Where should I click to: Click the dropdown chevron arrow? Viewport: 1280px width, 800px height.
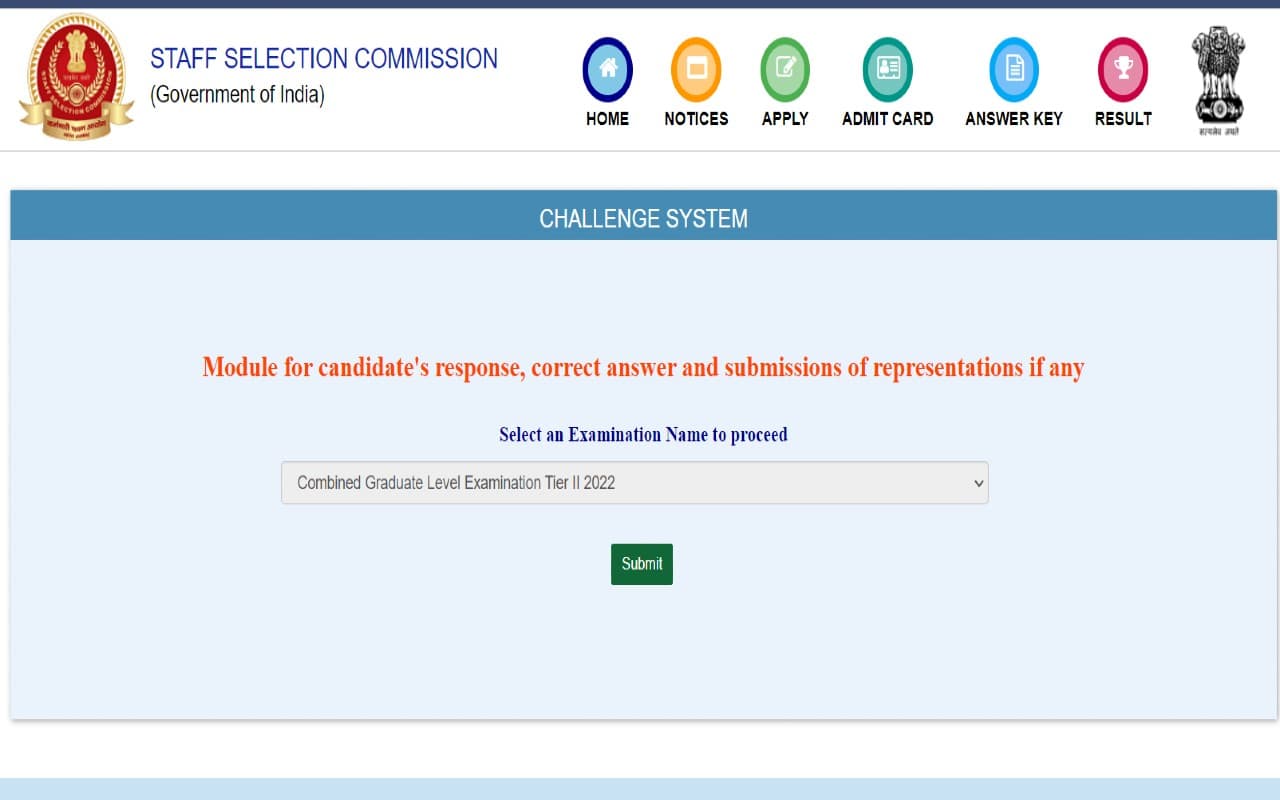978,483
